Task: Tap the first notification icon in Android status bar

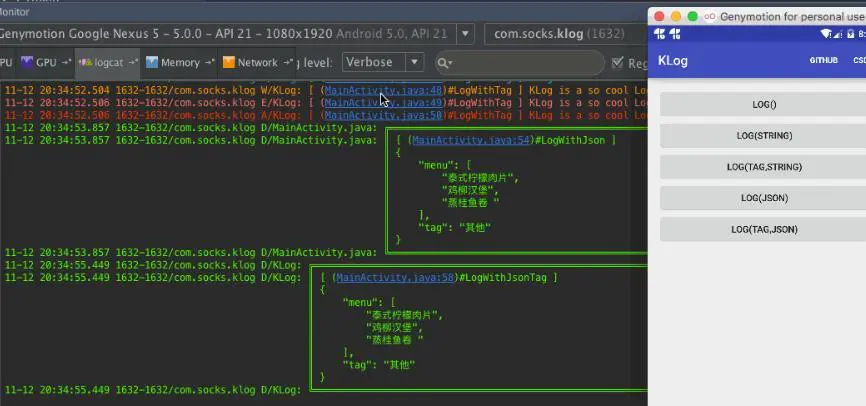Action: 659,34
